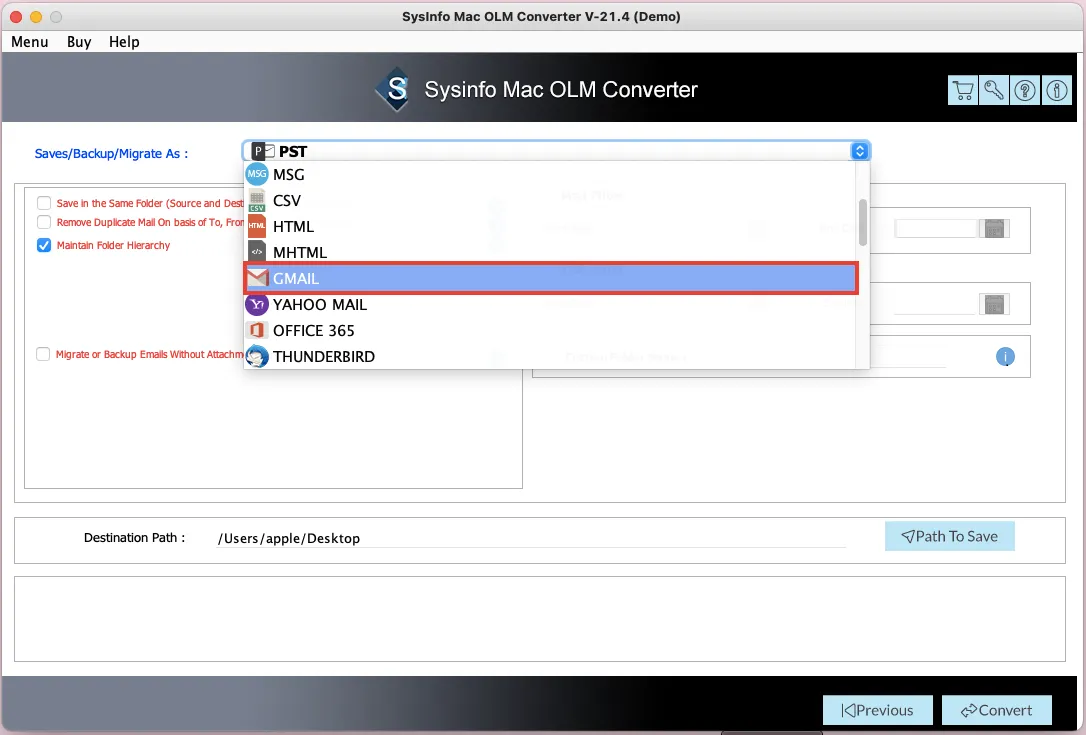Select THUNDERBIRD from the format list

pos(551,356)
